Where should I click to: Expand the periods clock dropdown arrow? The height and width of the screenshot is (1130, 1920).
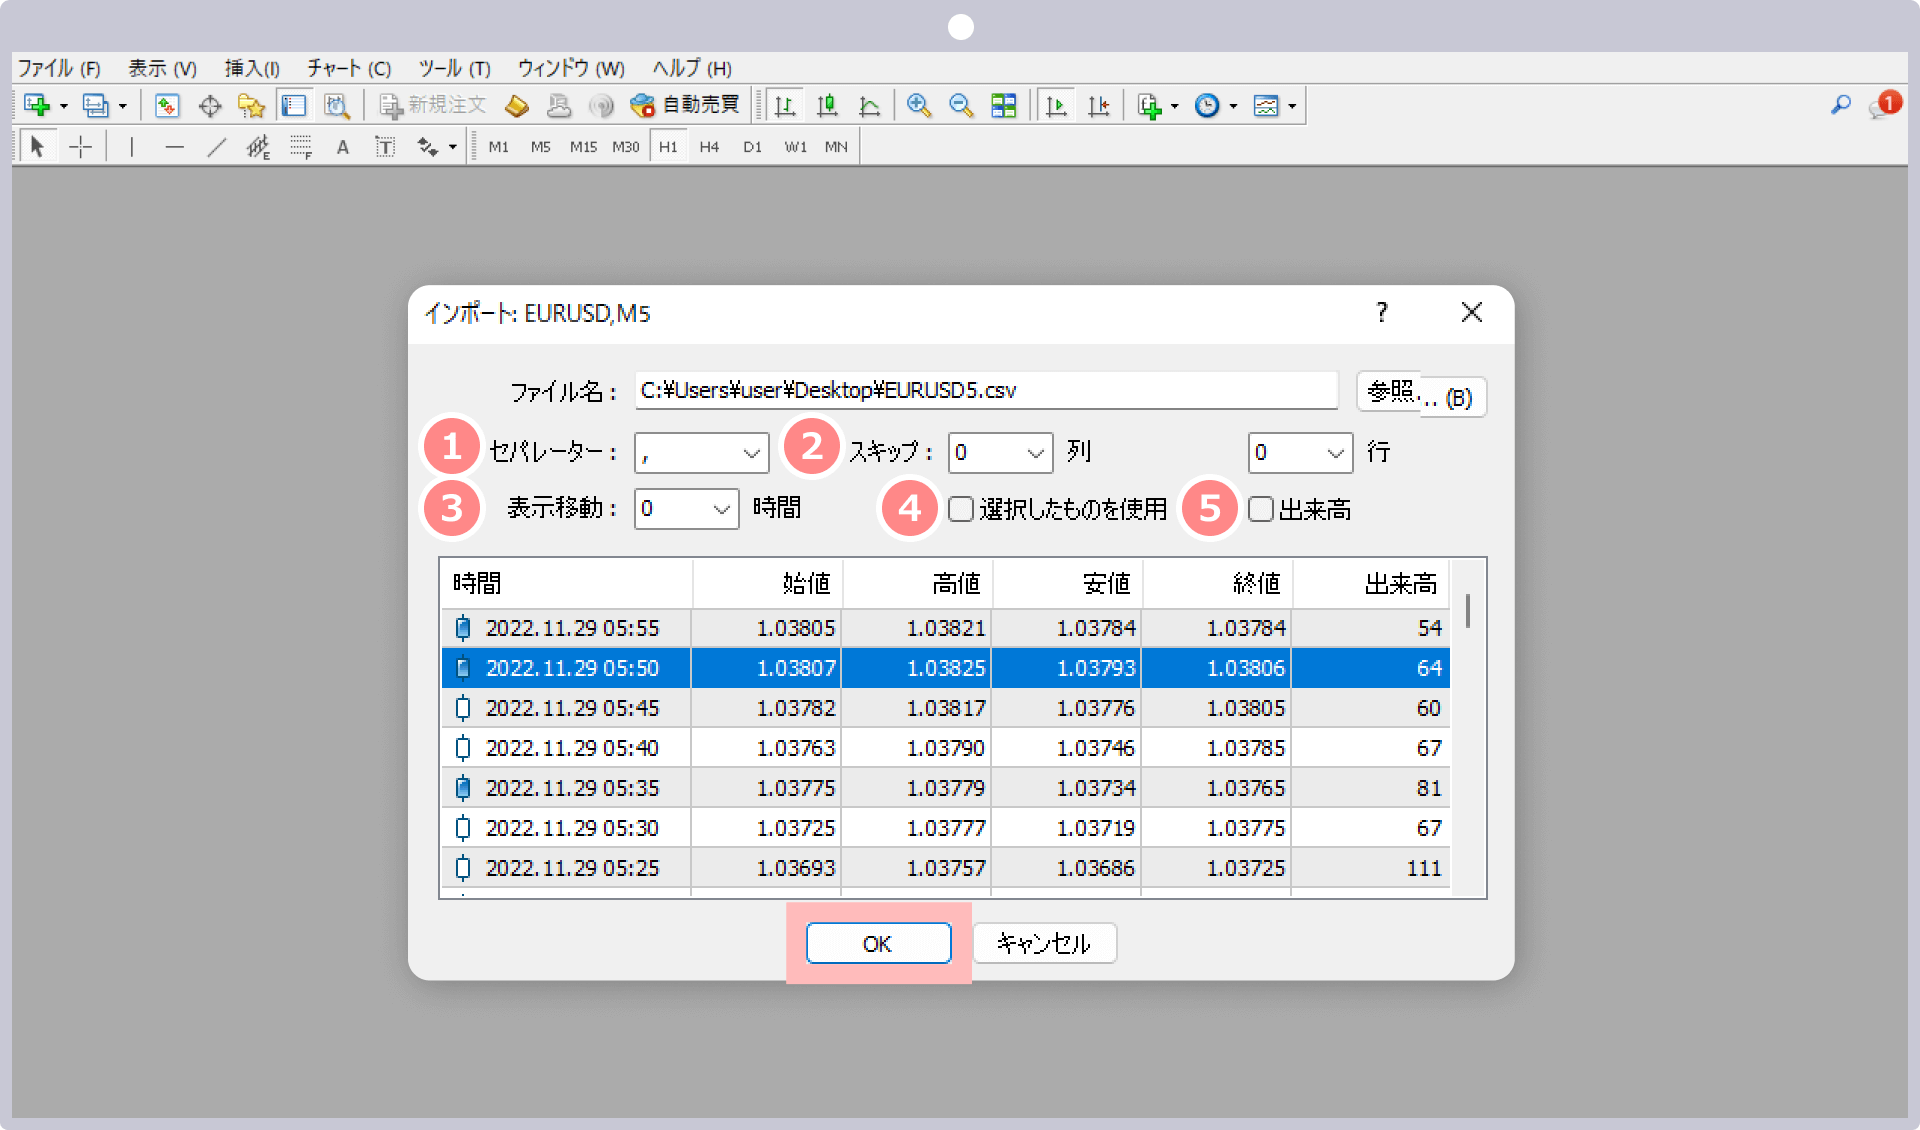pos(1233,106)
